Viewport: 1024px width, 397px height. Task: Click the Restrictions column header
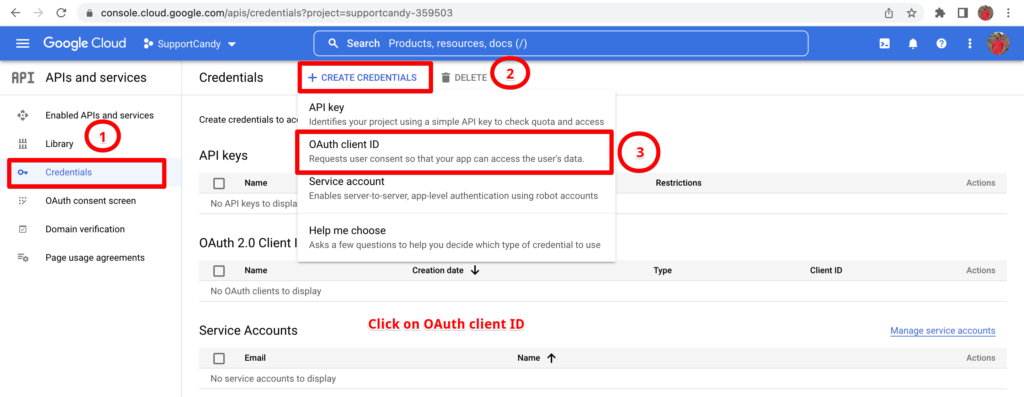tap(679, 183)
